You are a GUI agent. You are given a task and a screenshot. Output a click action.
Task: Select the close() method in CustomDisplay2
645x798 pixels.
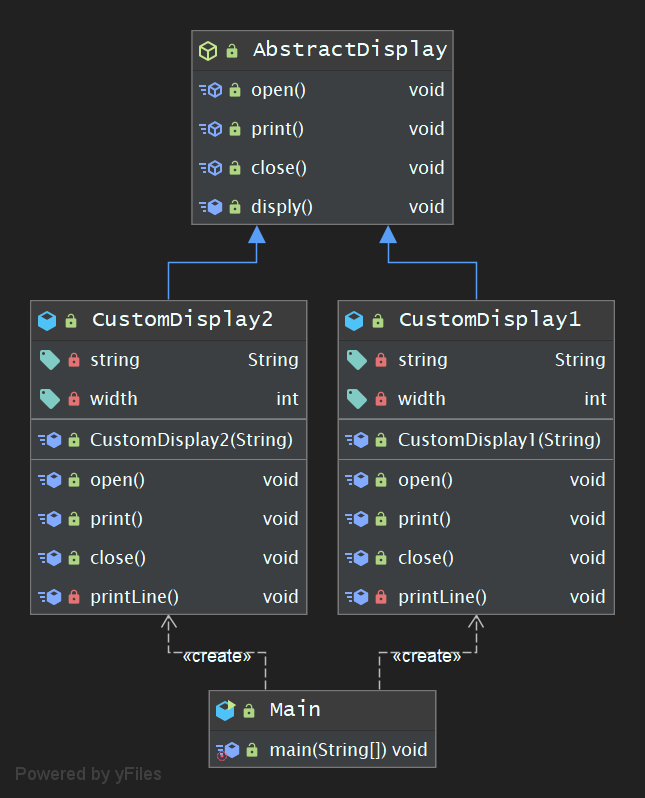(118, 558)
